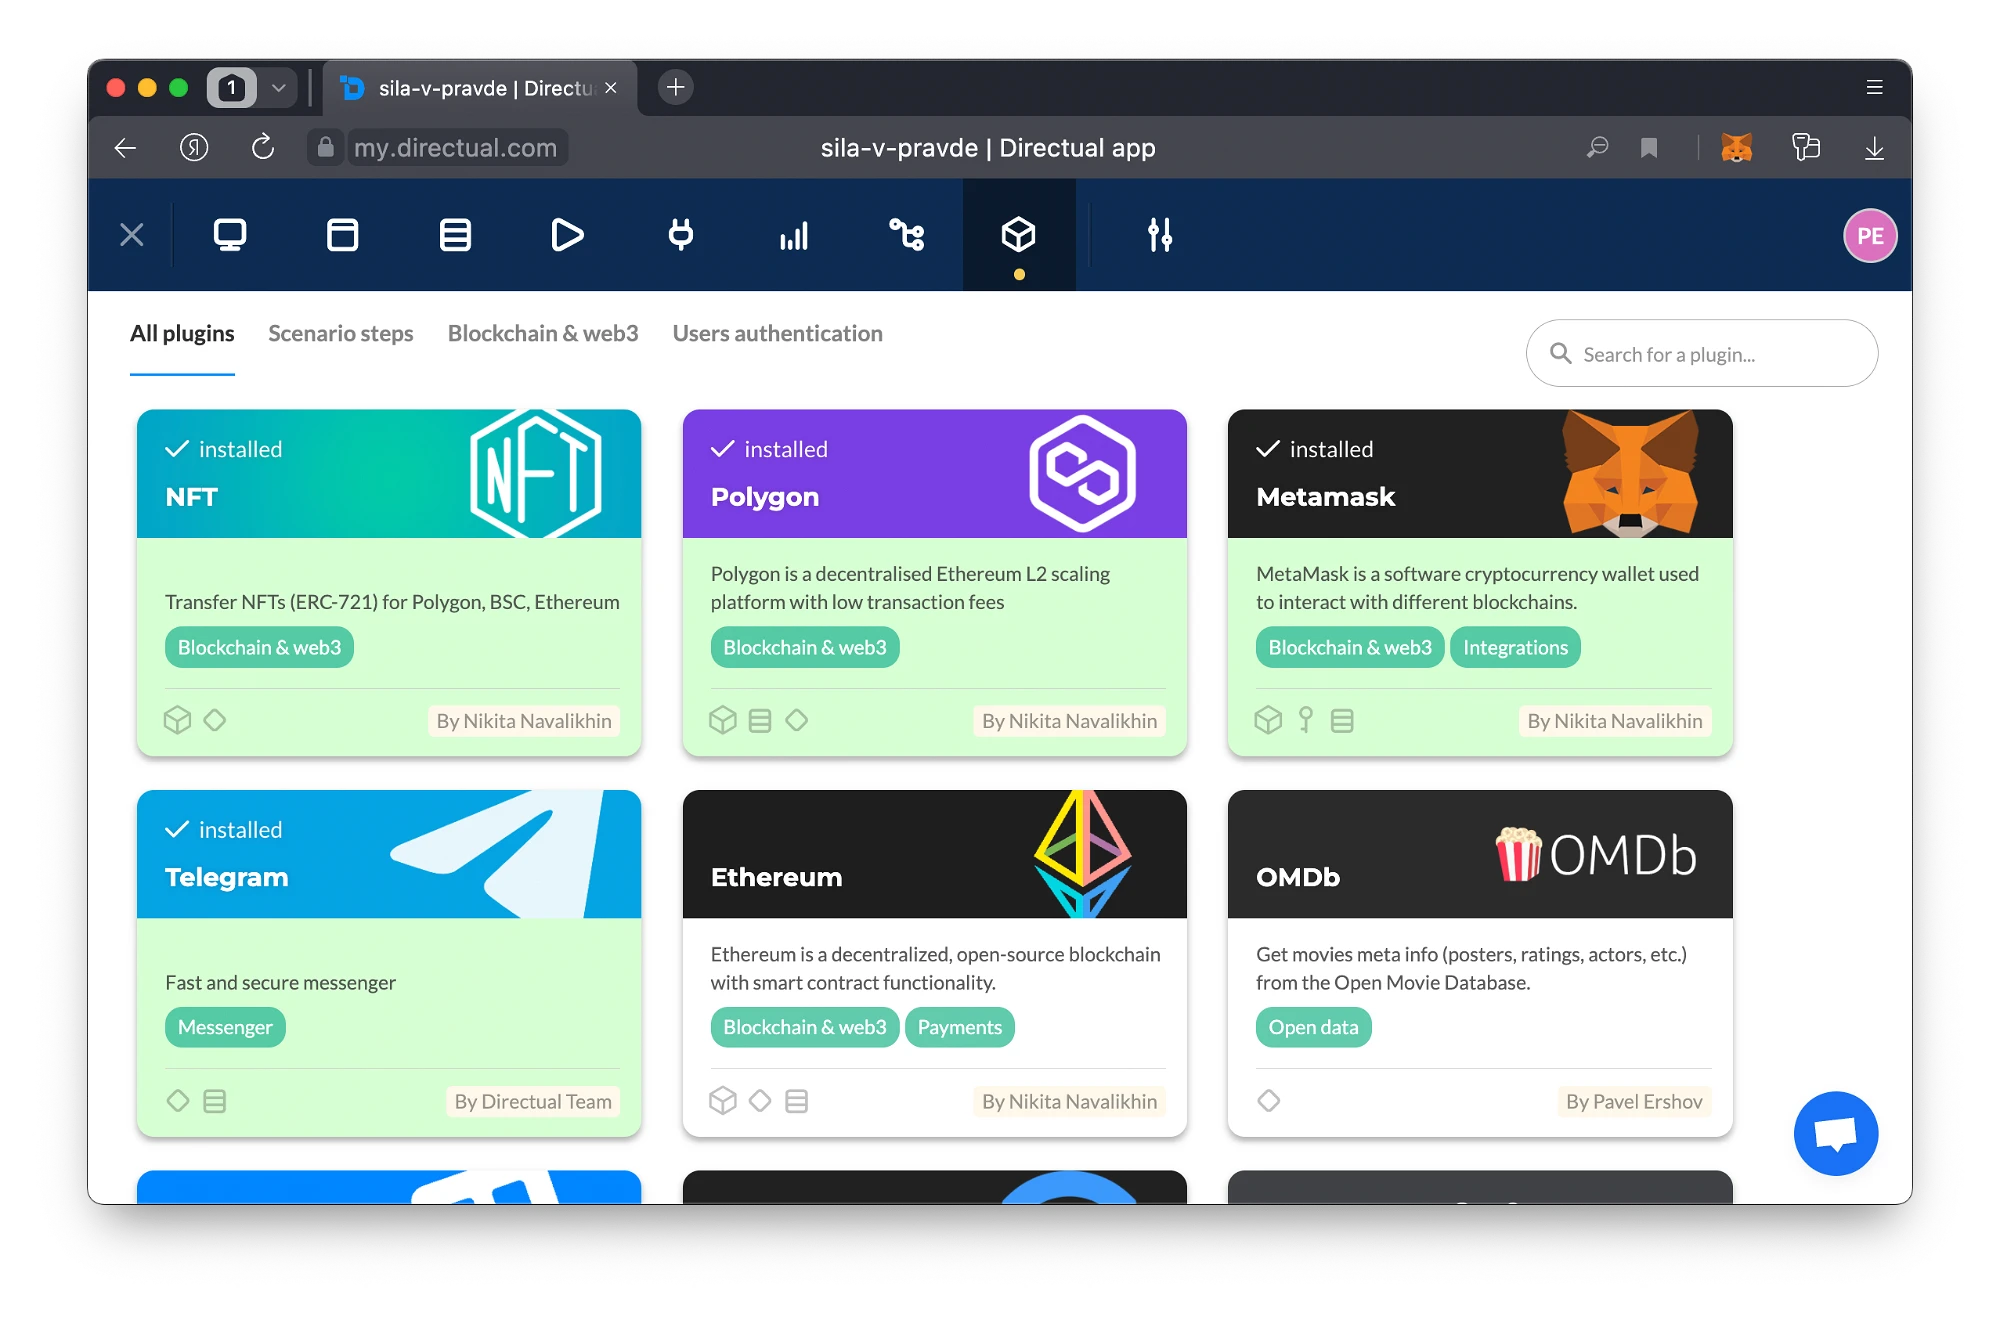The height and width of the screenshot is (1320, 2000).
Task: Switch to the All plugins tab
Action: [x=182, y=334]
